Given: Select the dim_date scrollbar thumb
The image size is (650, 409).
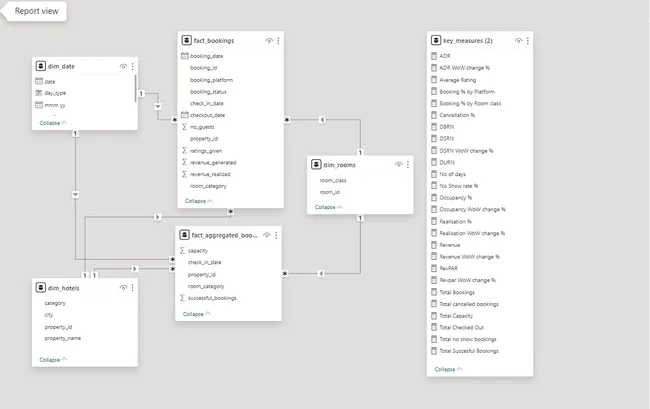Looking at the screenshot, I should tap(136, 88).
